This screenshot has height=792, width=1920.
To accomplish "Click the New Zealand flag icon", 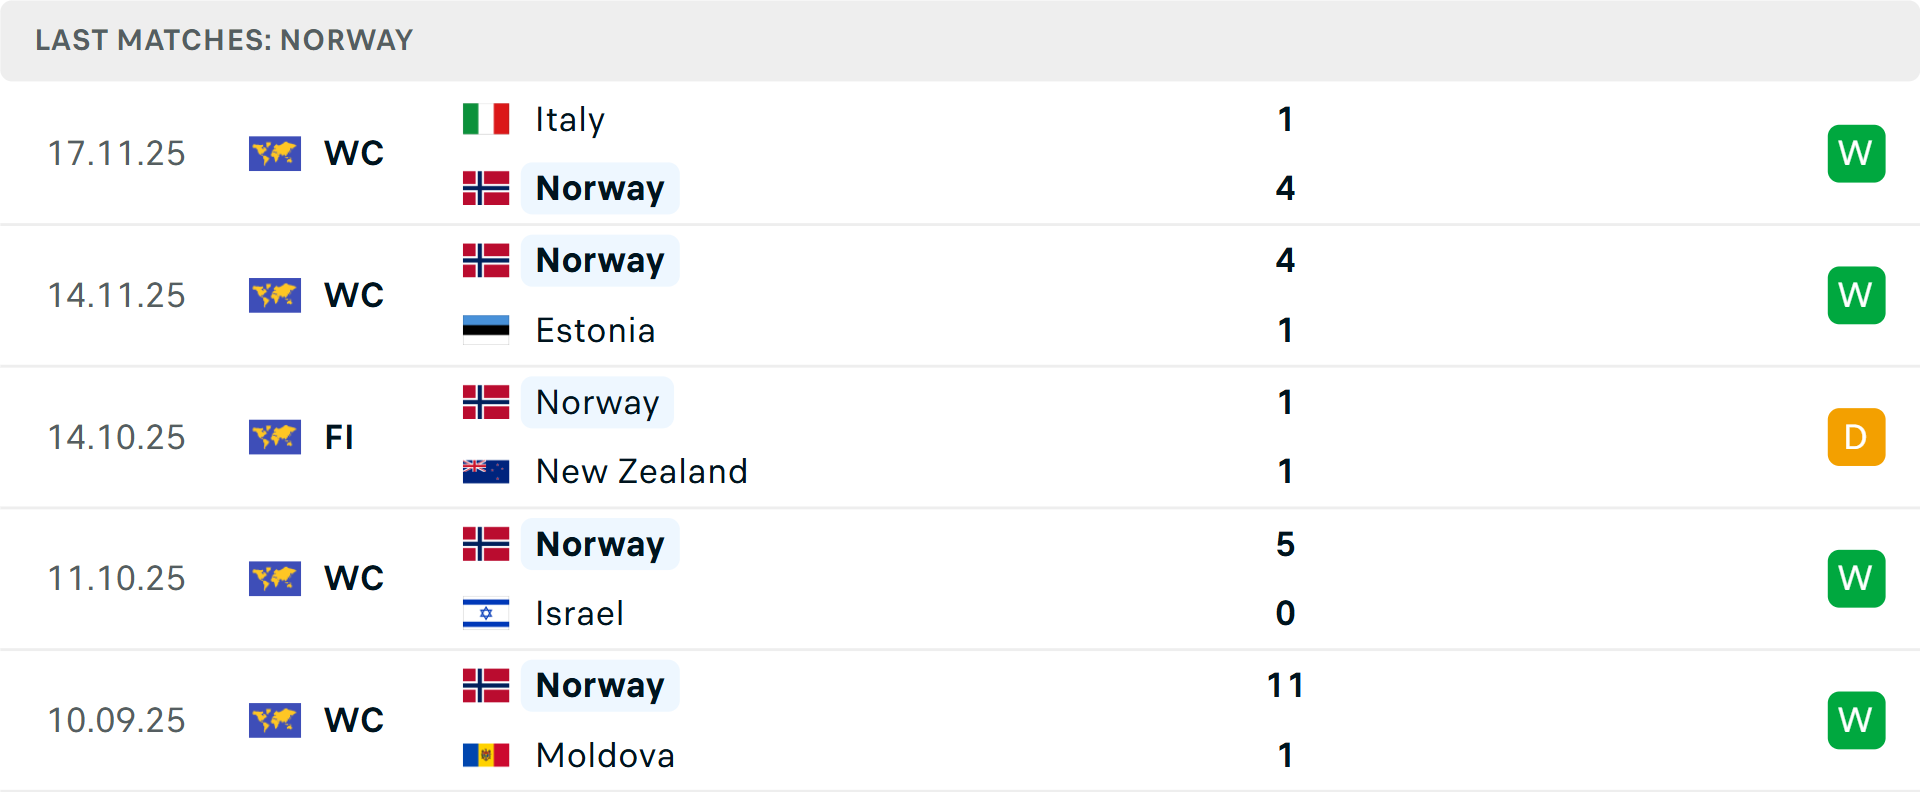I will coord(486,471).
